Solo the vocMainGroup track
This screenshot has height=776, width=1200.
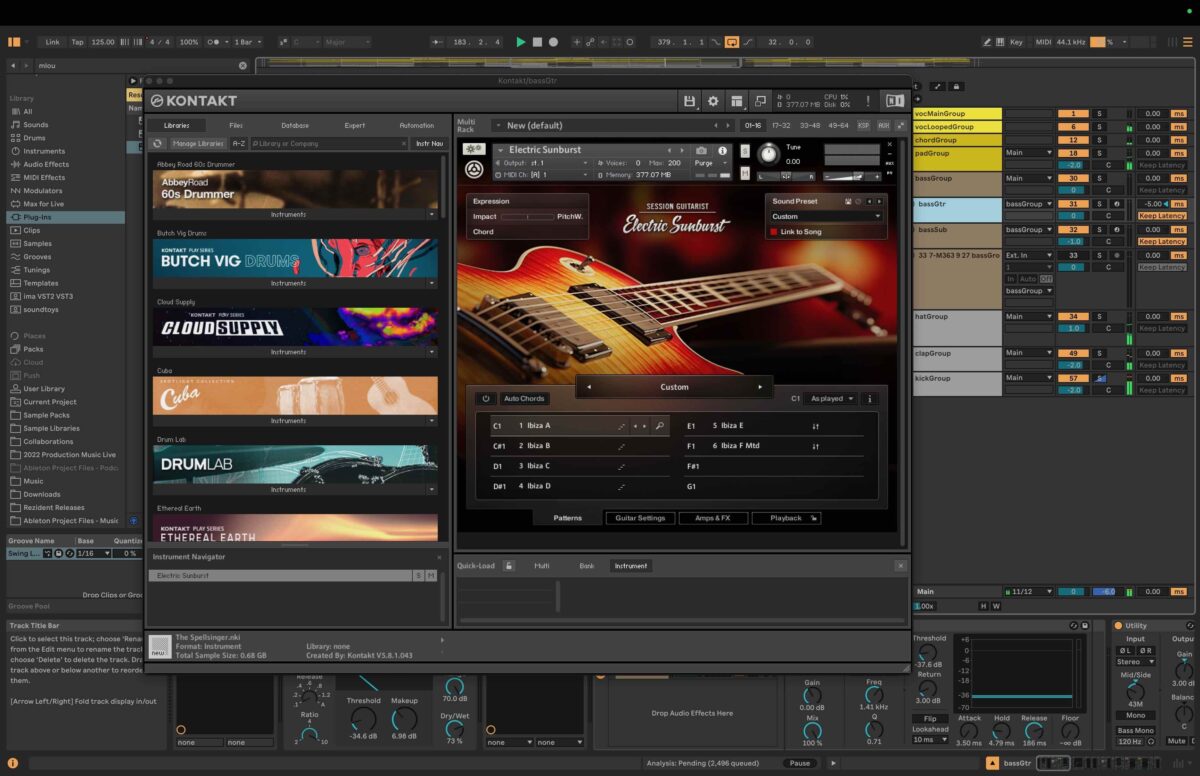coord(1098,114)
